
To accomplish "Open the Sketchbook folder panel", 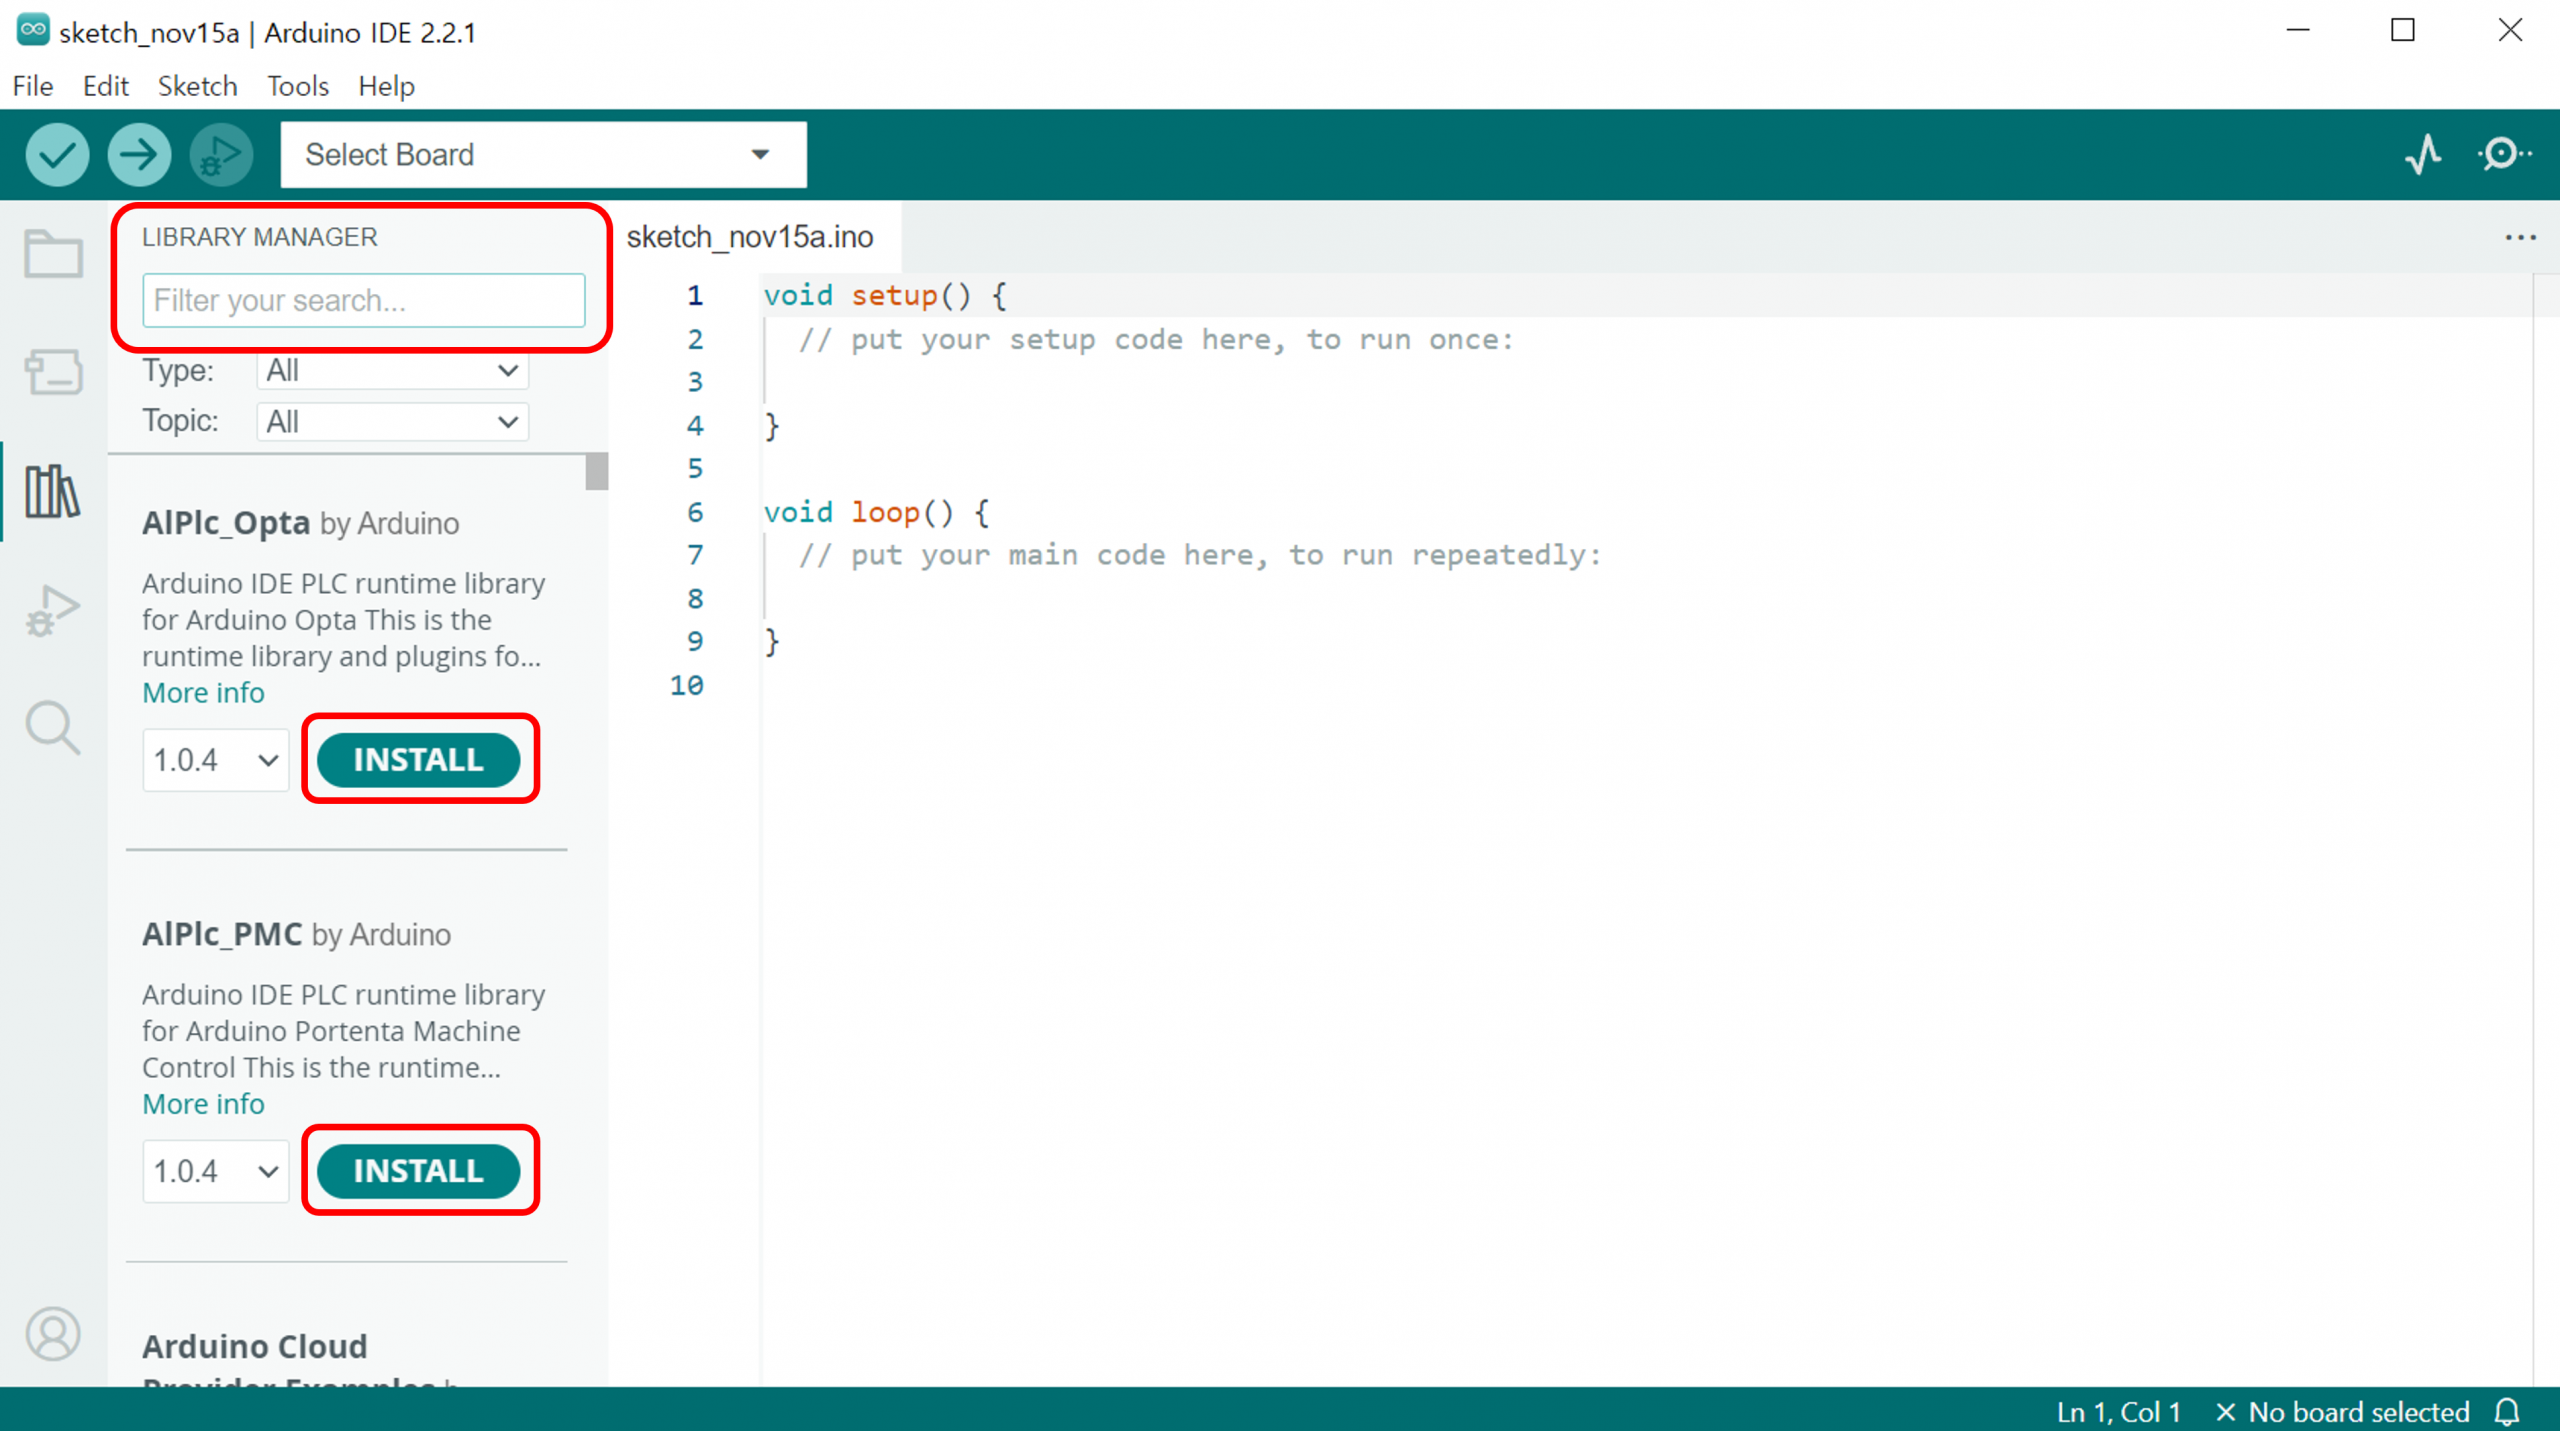I will (x=53, y=254).
